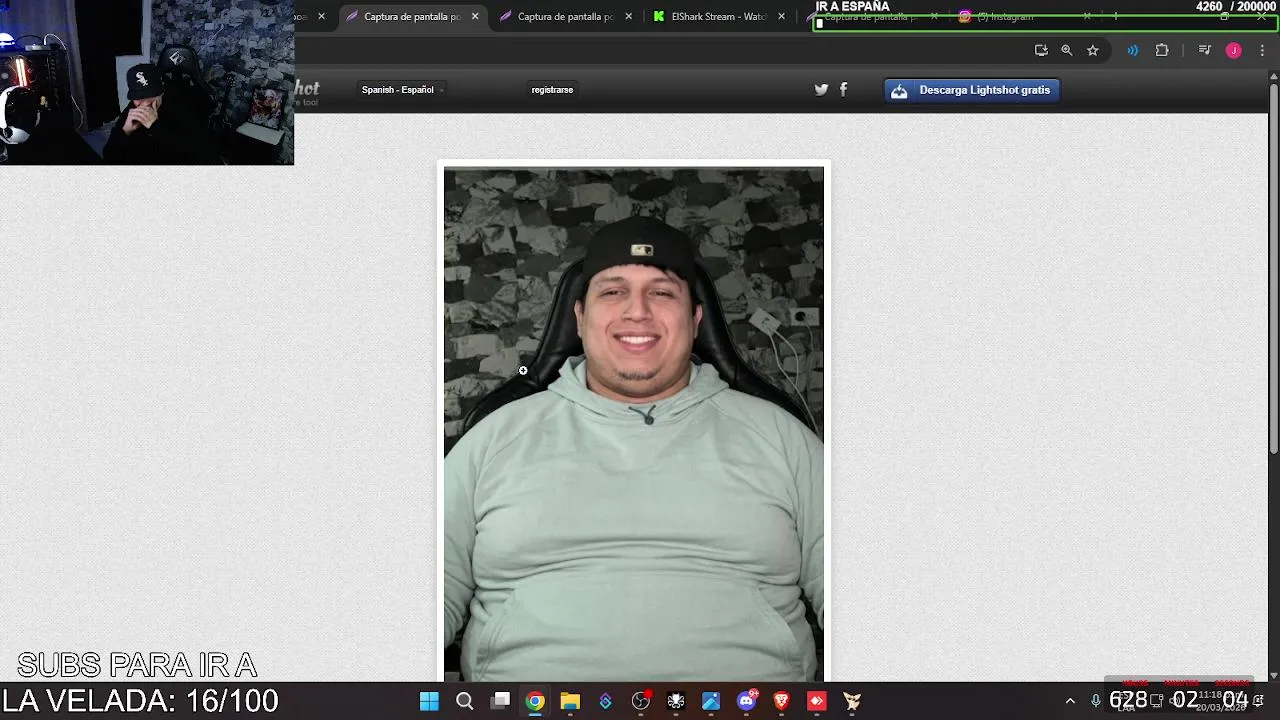Click the Twitter bird icon in Lightshot header

821,90
